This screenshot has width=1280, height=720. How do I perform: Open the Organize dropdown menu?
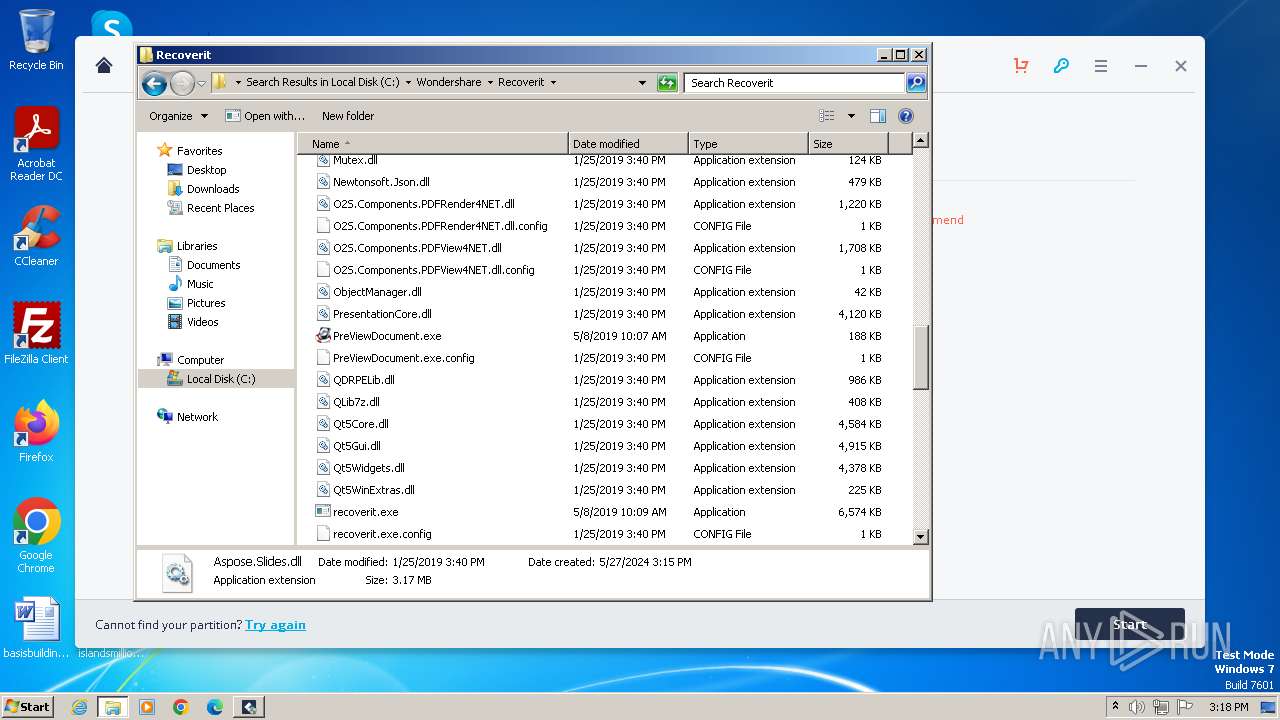178,116
